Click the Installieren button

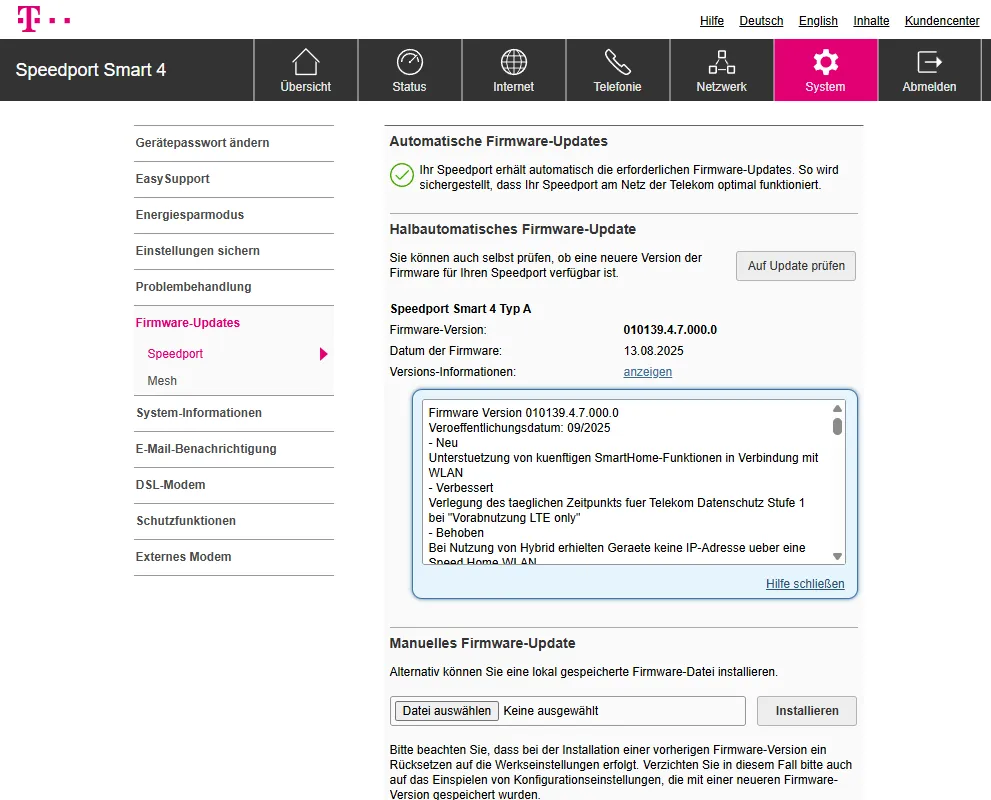(x=806, y=710)
